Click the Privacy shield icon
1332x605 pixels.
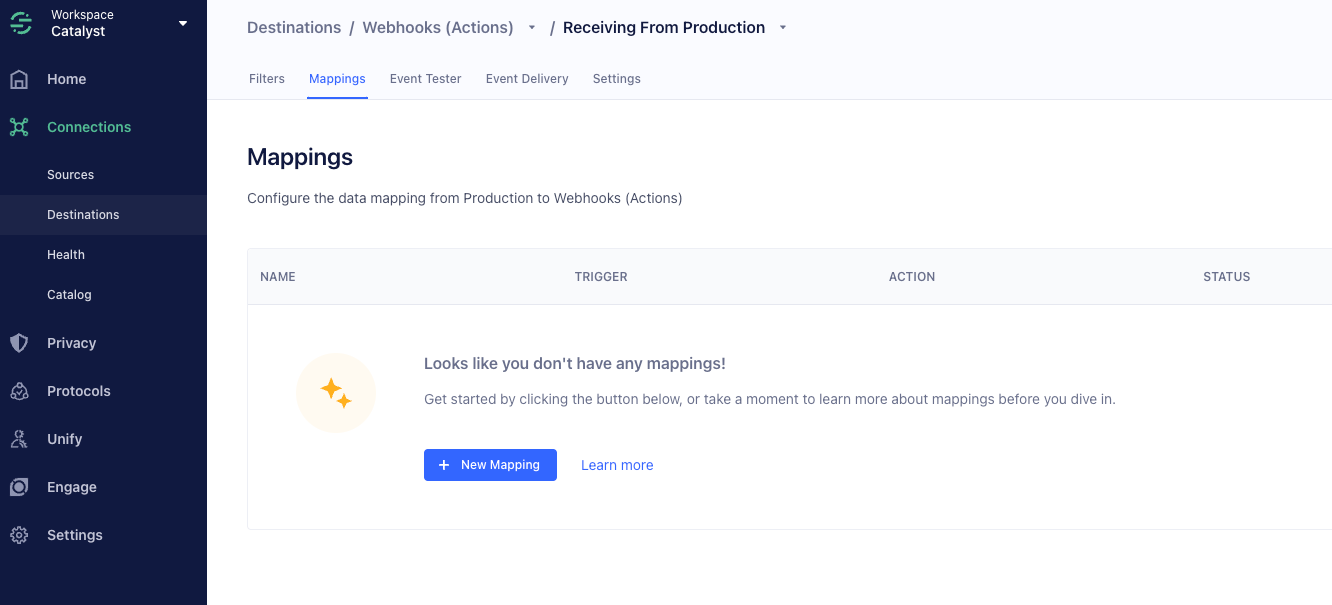pyautogui.click(x=19, y=343)
